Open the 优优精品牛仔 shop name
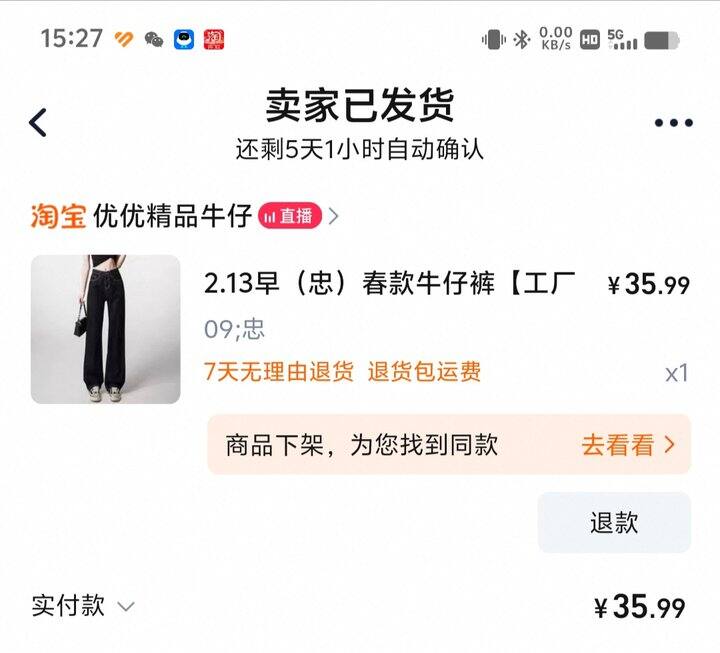Screen dimensions: 720x653 point(173,216)
